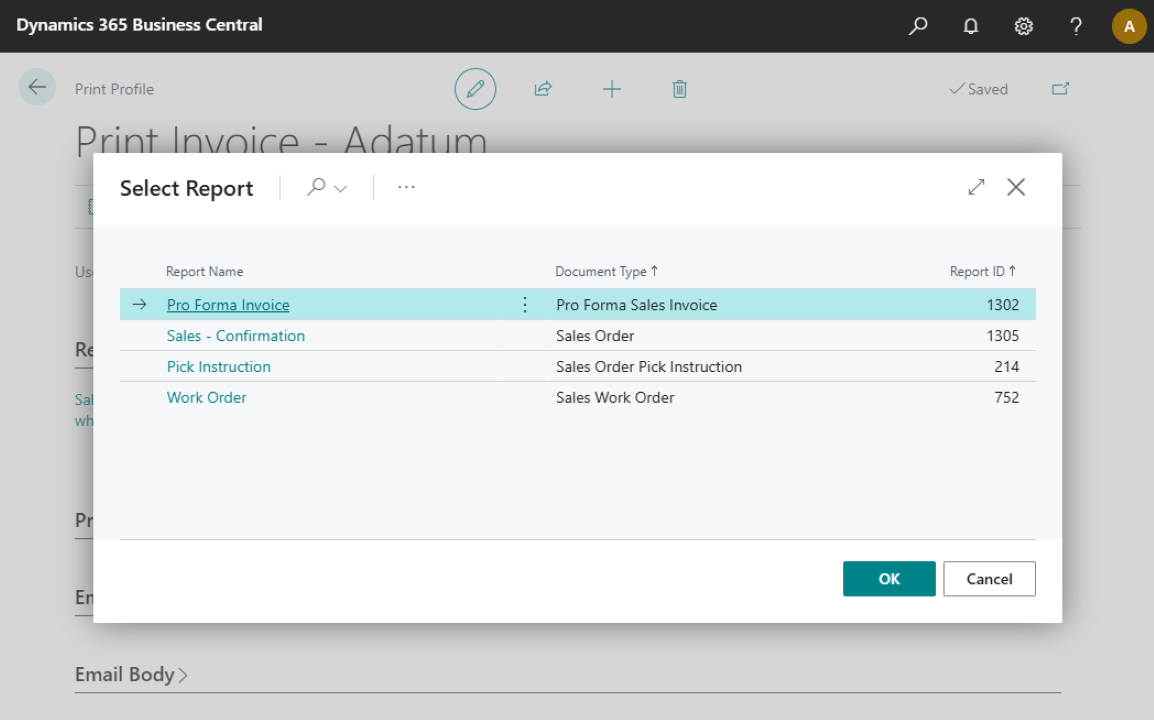1154x720 pixels.
Task: Expand the Select Report dialog to full screen
Action: point(976,187)
